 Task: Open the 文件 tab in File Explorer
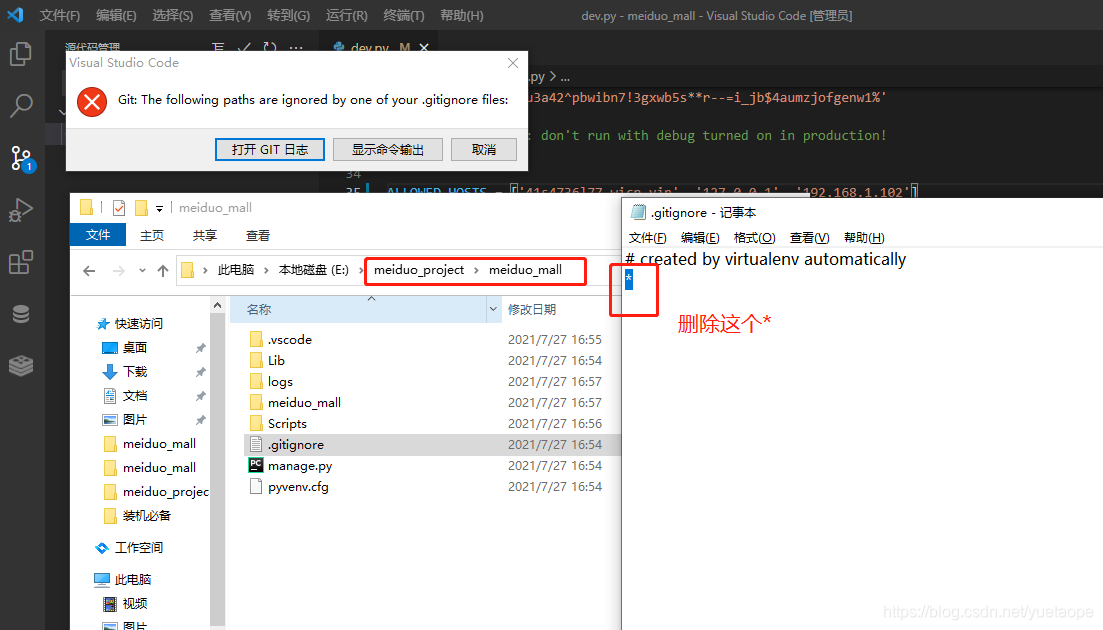[x=98, y=235]
